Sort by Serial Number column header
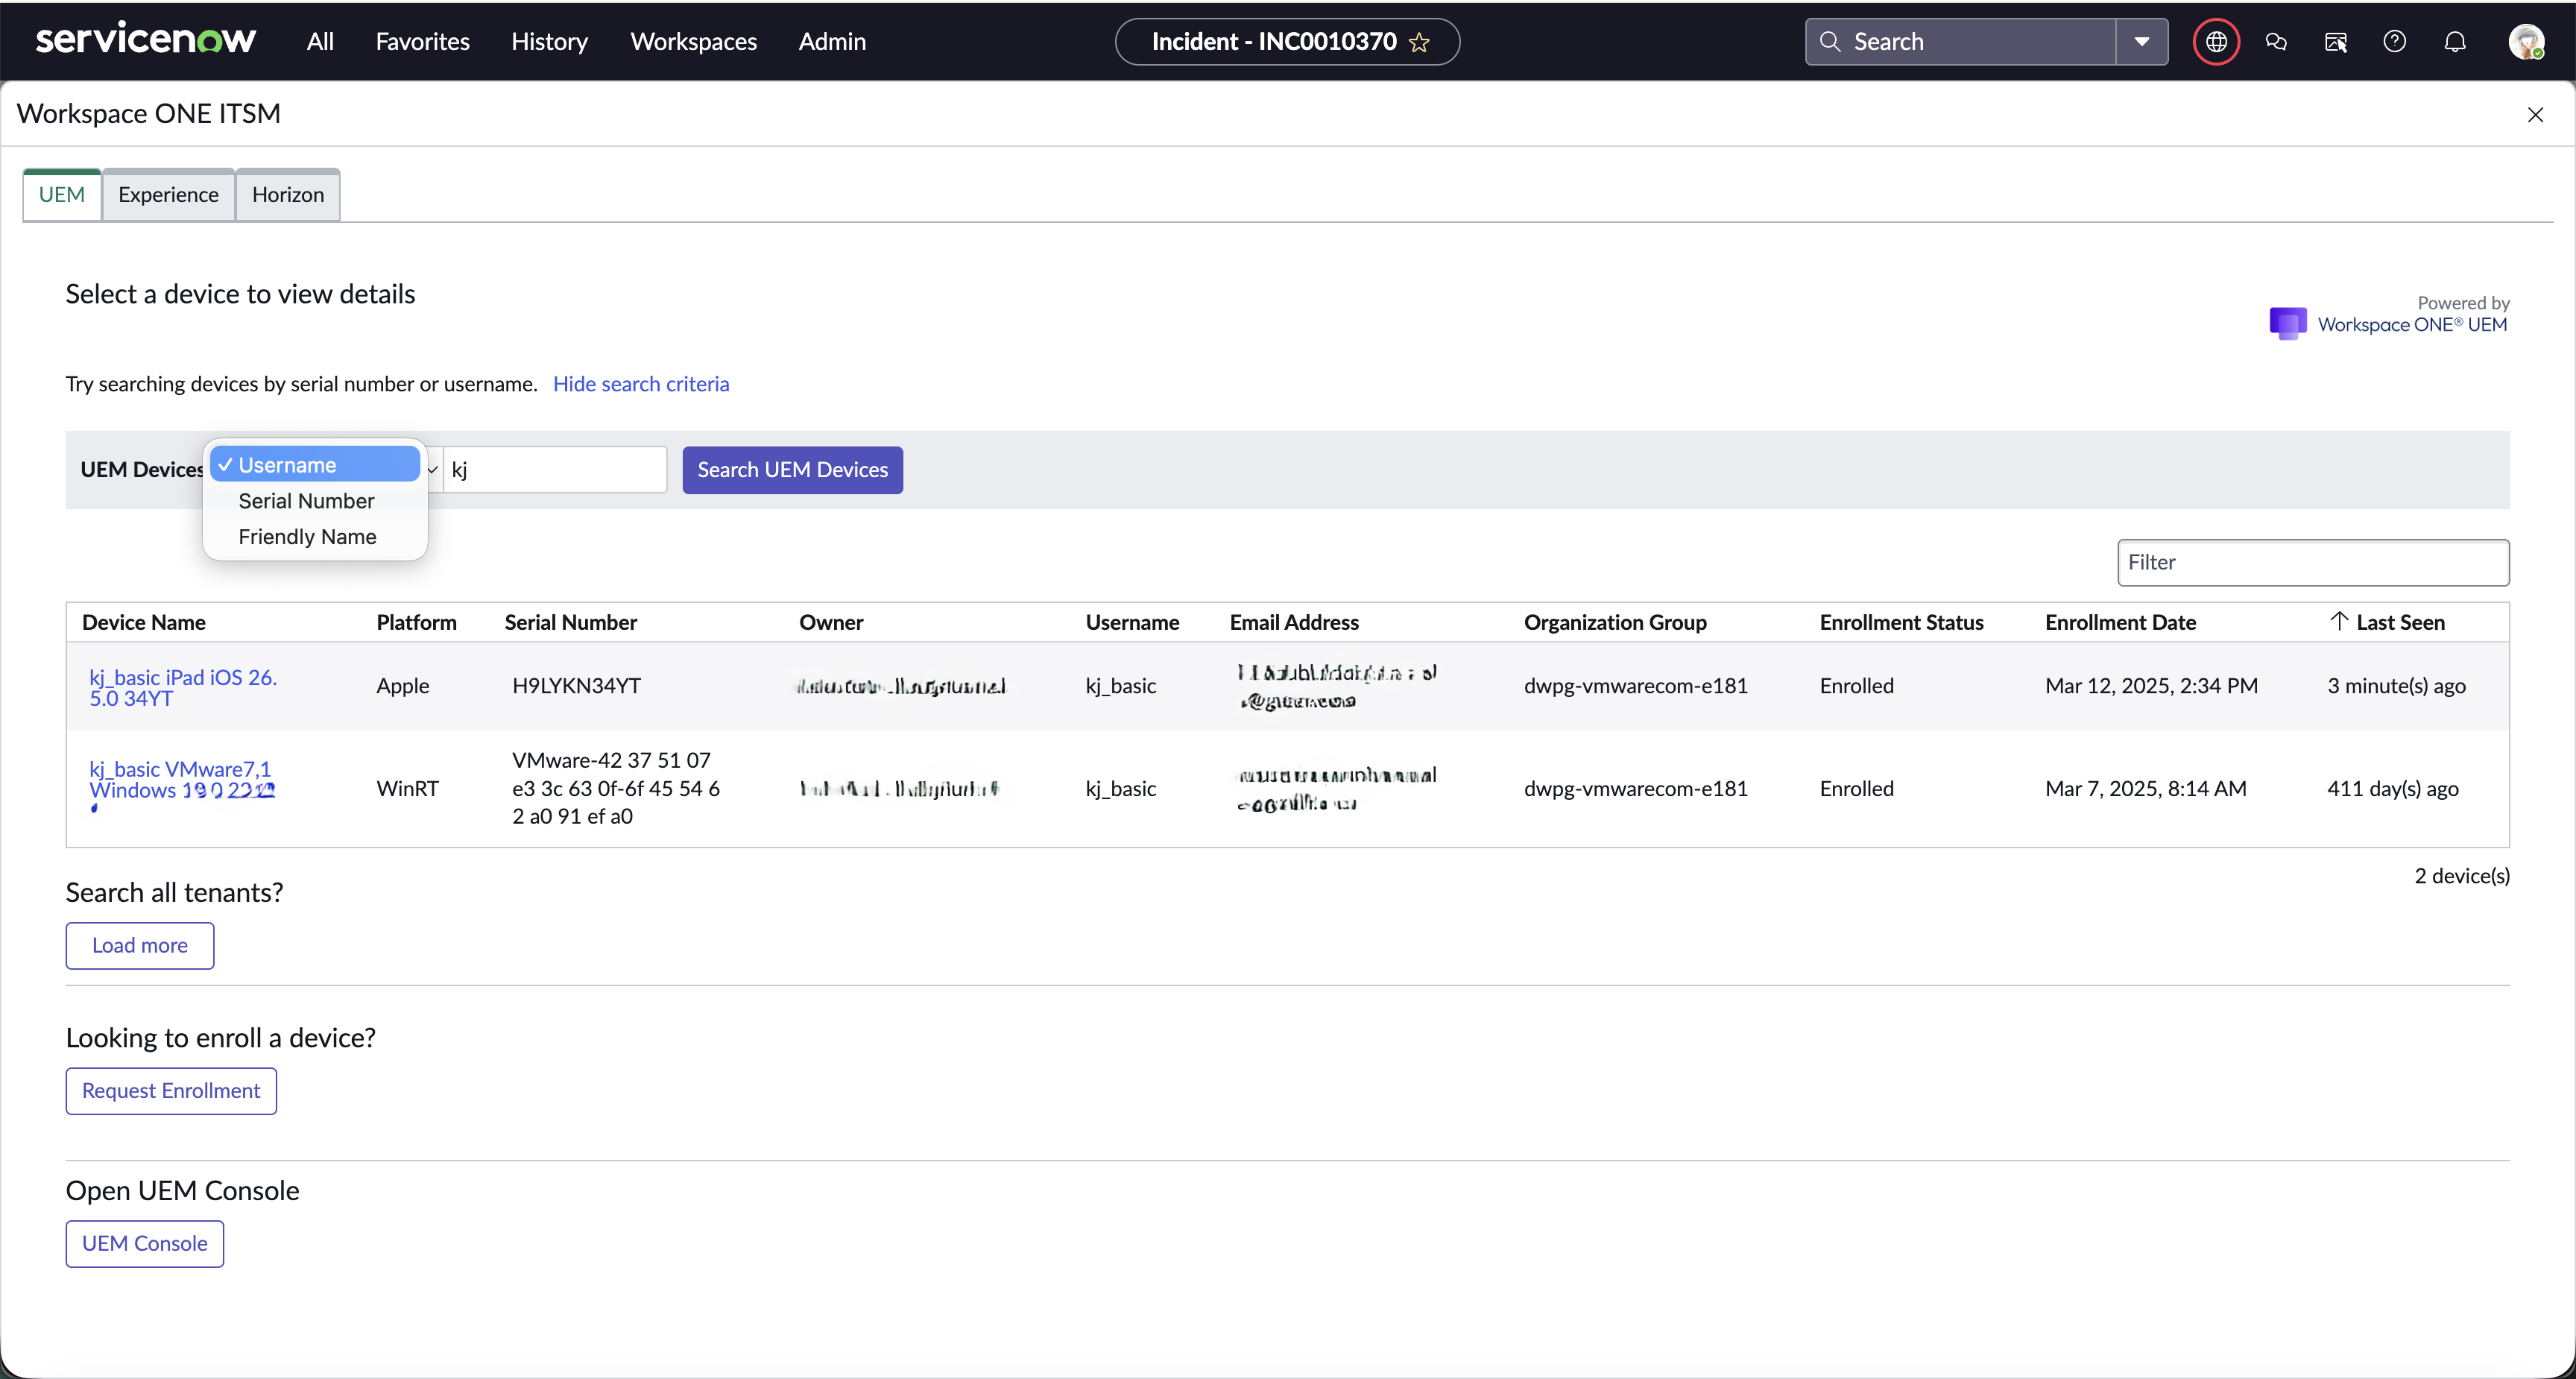Viewport: 2576px width, 1379px height. click(x=571, y=622)
